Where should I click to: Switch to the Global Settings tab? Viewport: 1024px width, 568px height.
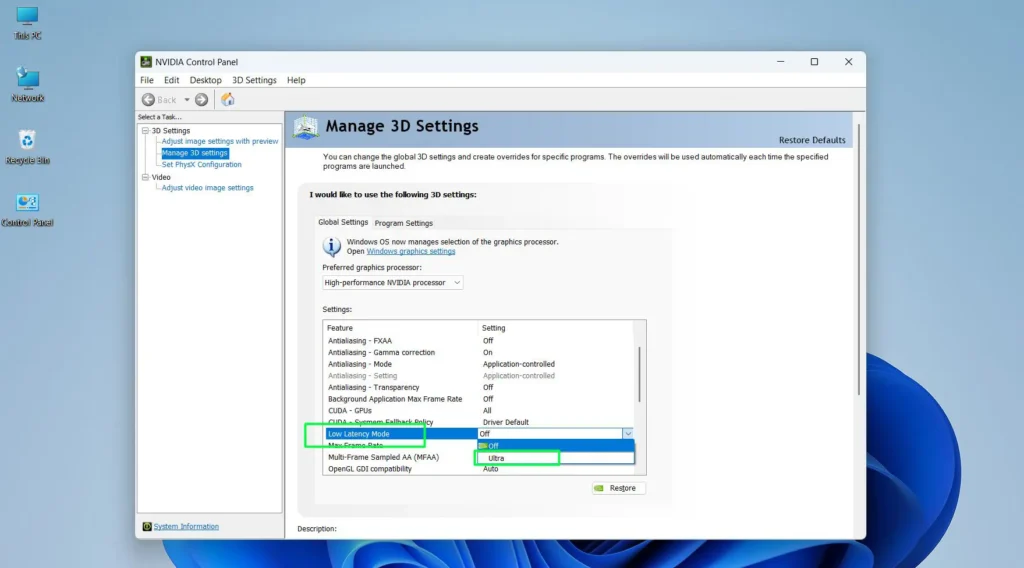point(343,223)
